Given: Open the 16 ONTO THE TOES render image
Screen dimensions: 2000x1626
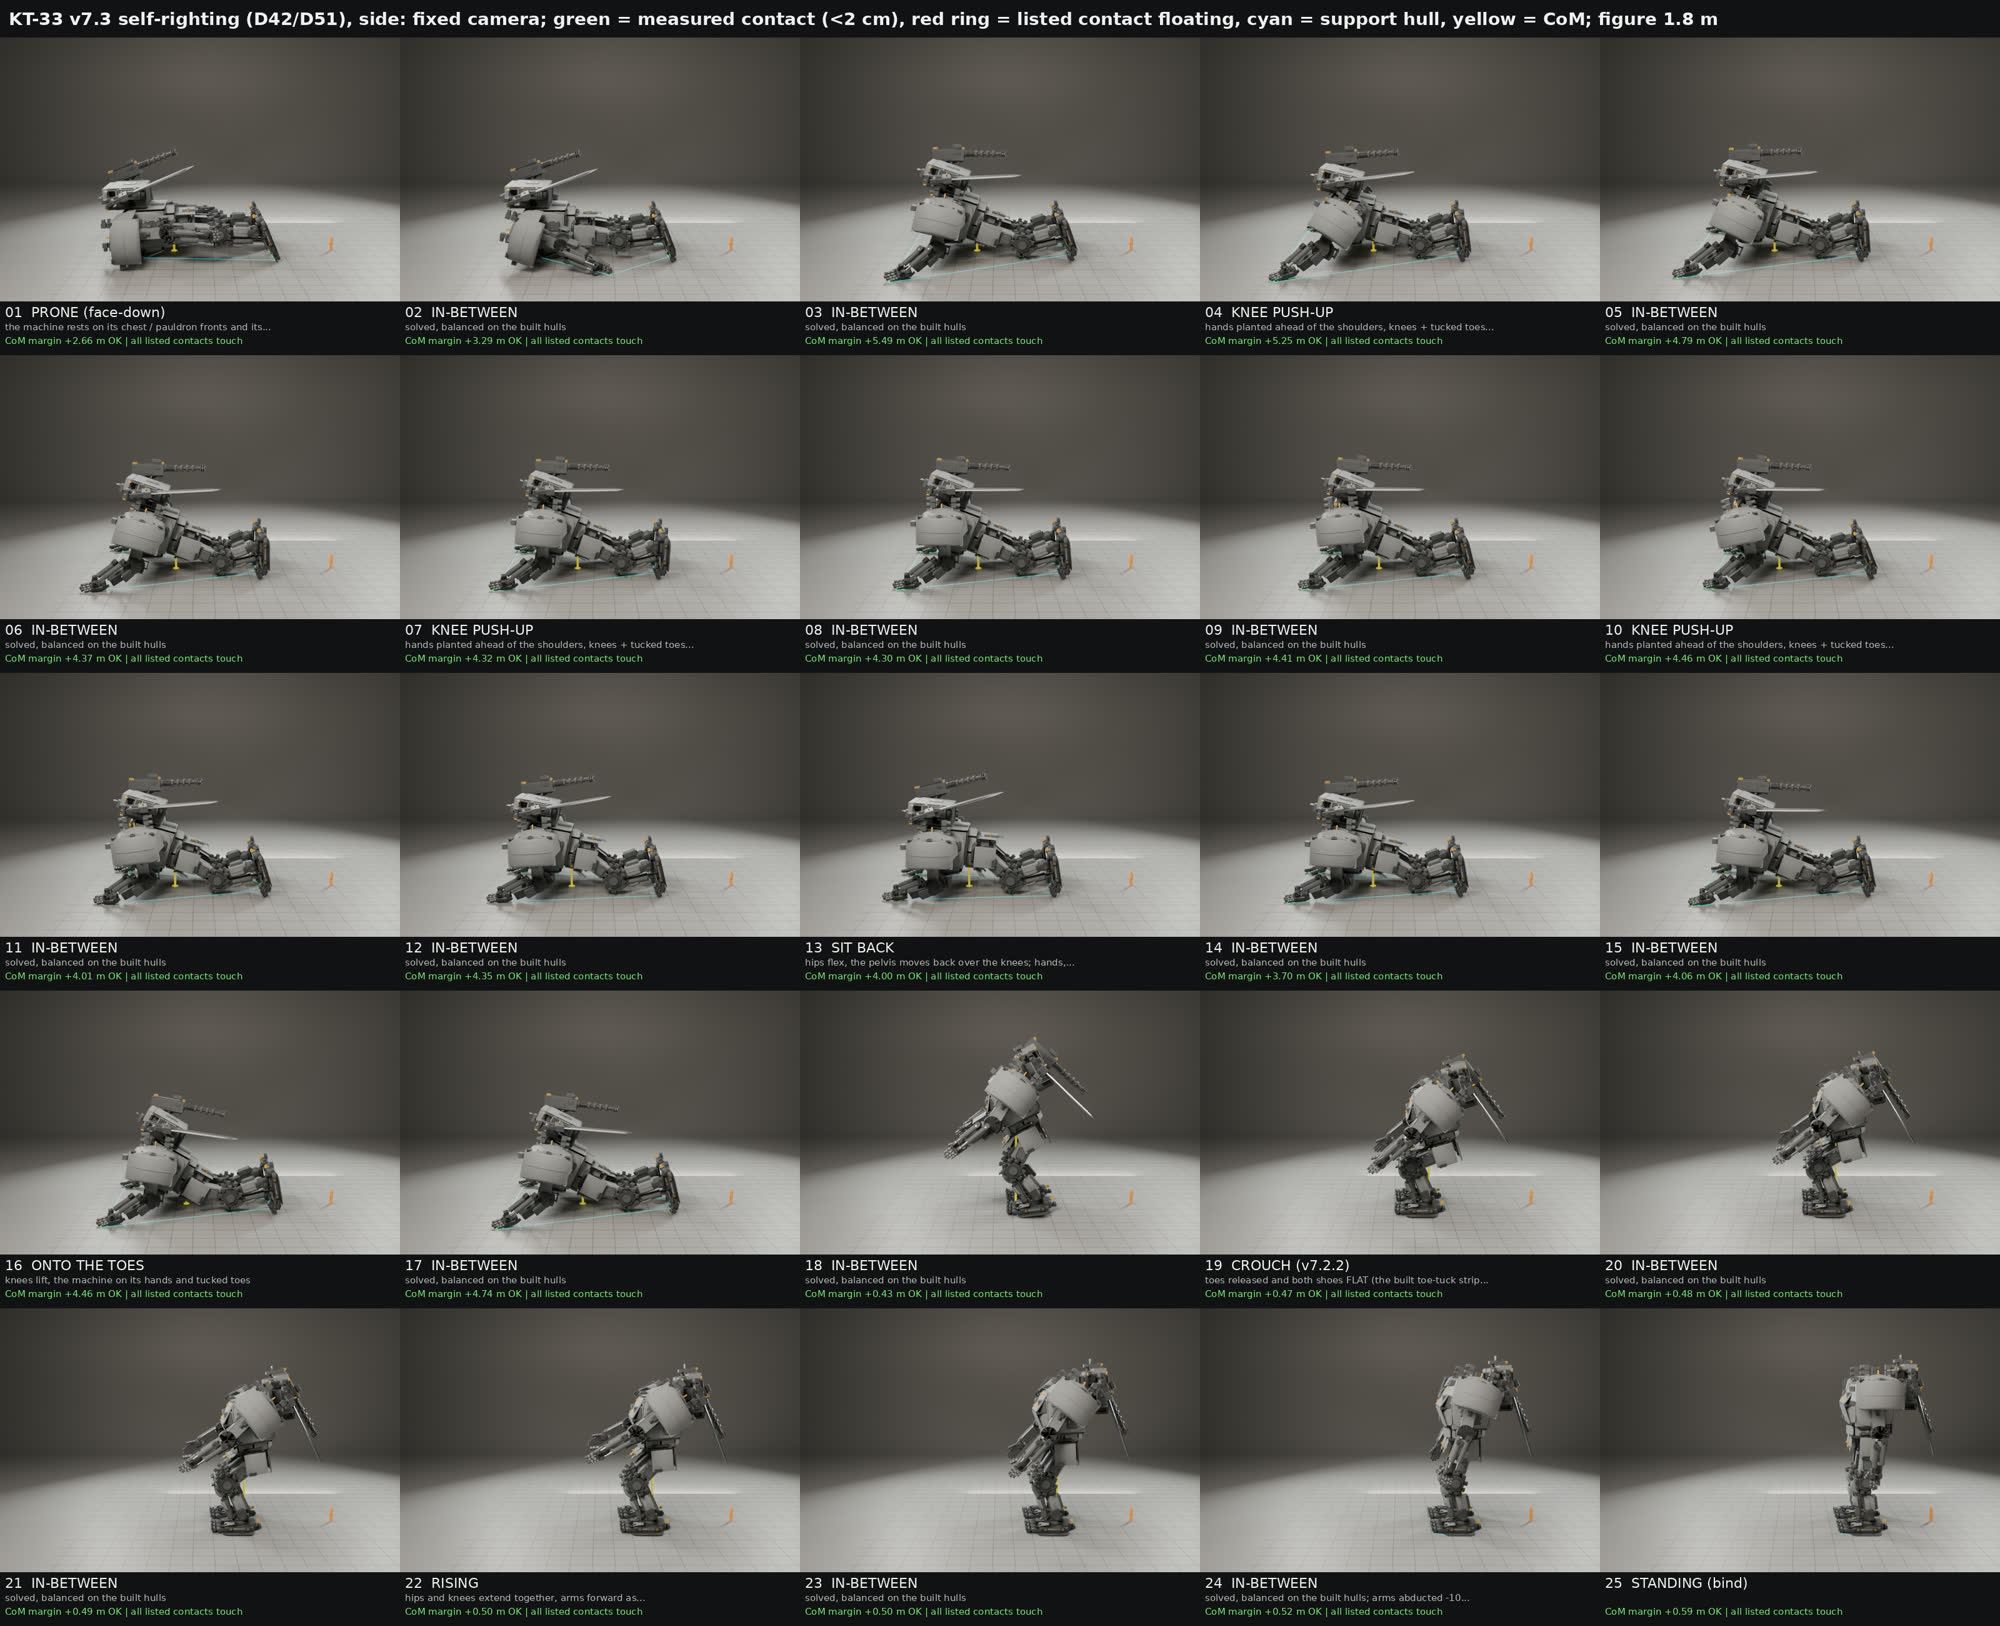Looking at the screenshot, I should click(200, 1122).
